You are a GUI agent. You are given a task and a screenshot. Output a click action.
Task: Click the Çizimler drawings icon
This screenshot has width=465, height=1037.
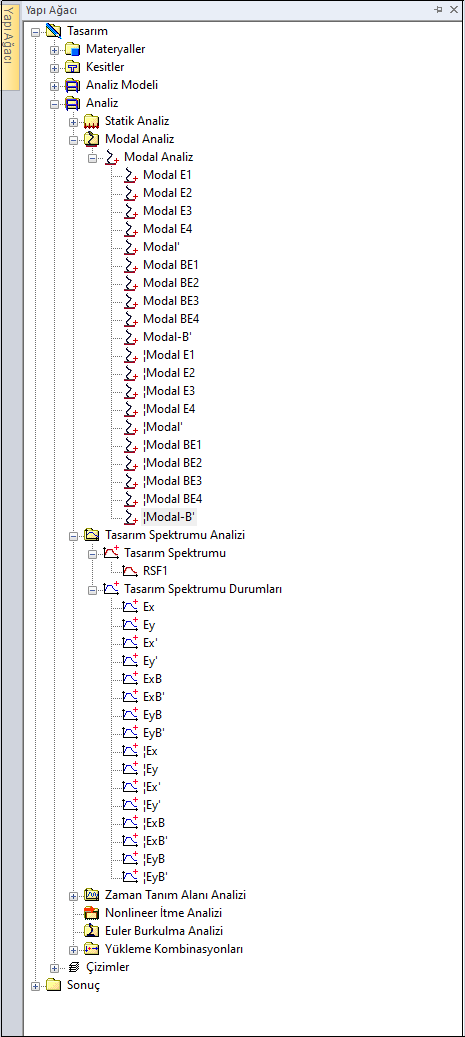click(73, 967)
